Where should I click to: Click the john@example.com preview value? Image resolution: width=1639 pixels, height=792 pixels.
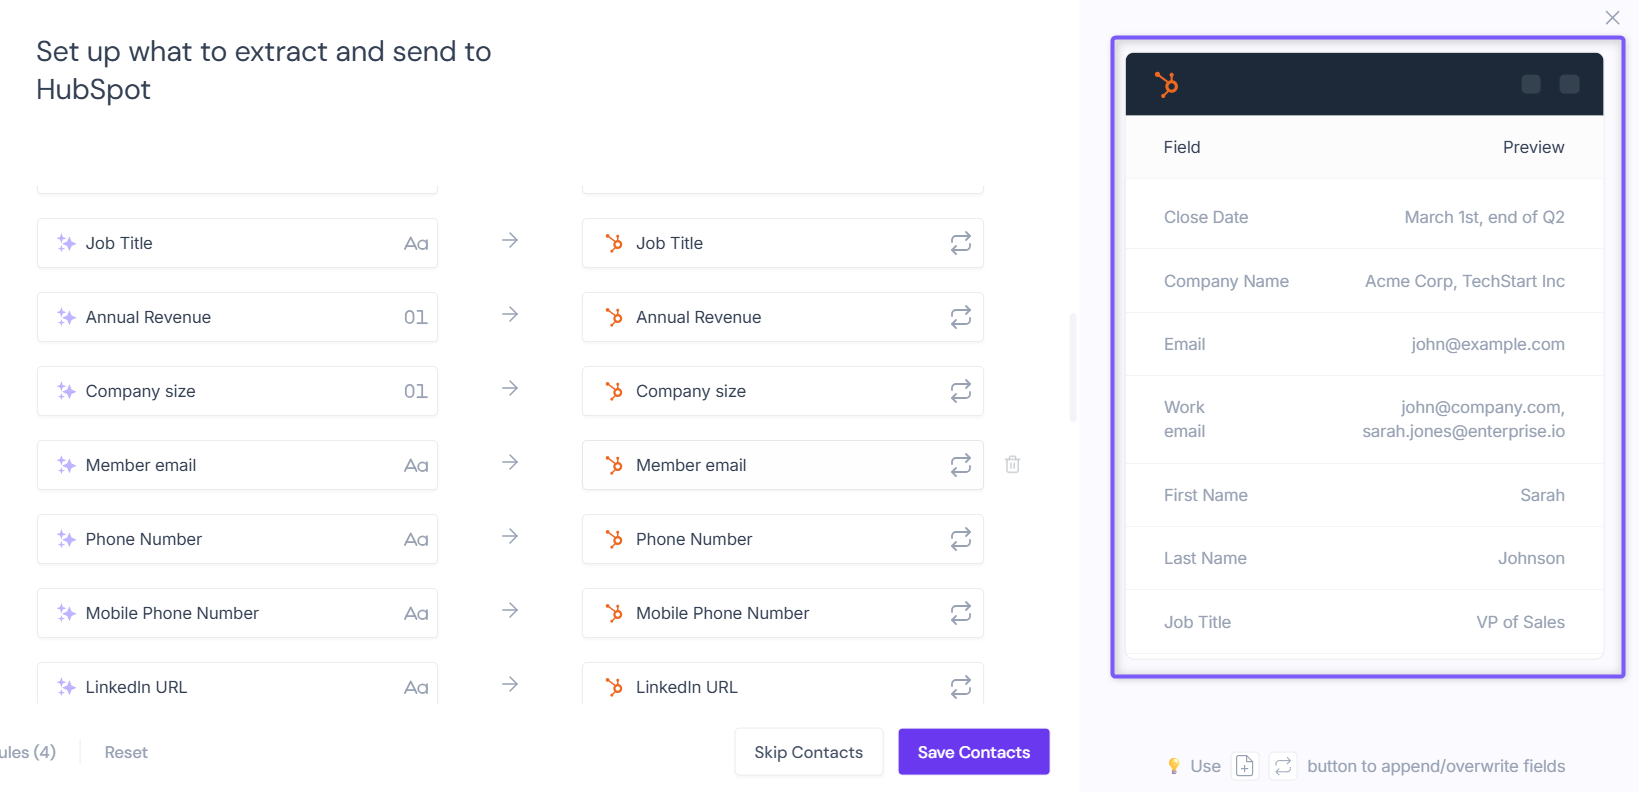[x=1487, y=344]
